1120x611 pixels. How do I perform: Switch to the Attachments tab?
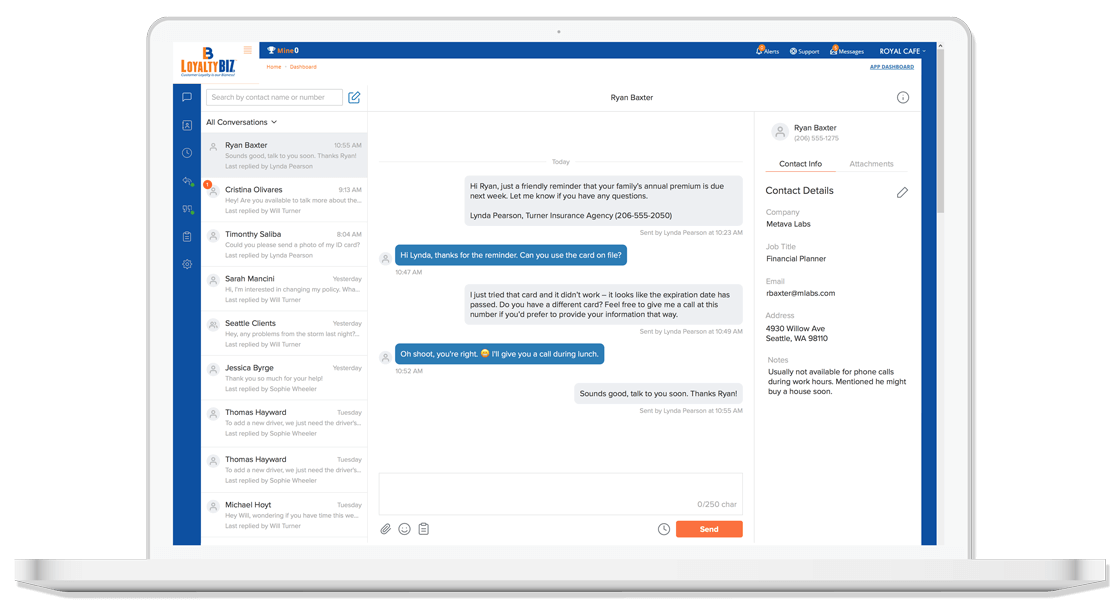coord(871,164)
